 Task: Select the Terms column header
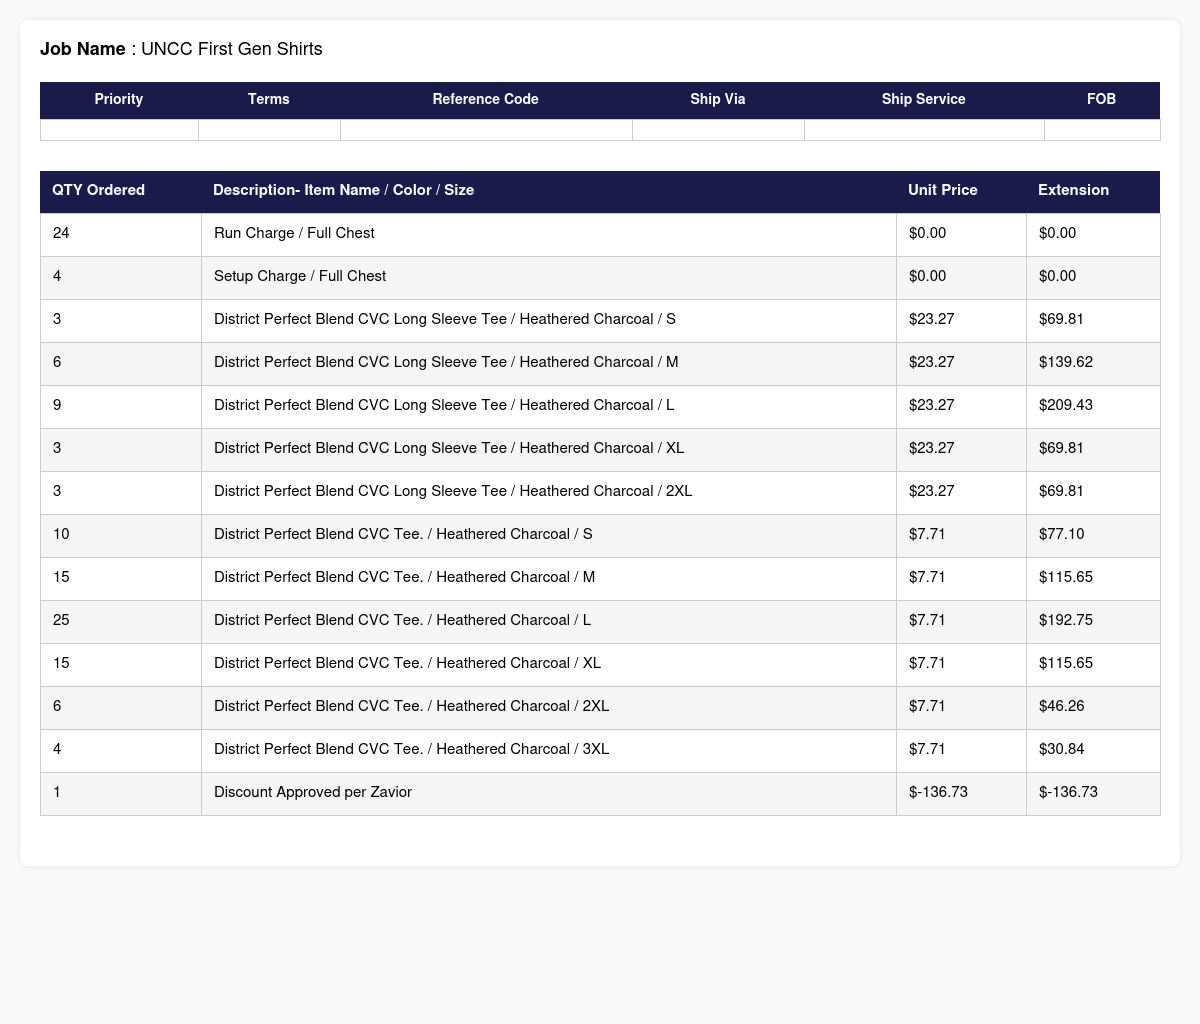tap(269, 99)
